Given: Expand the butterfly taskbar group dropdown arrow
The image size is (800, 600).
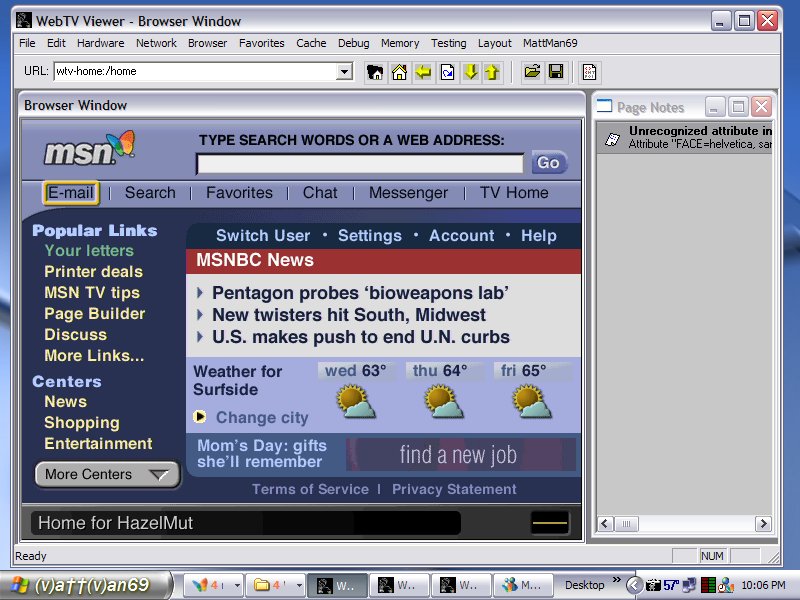Looking at the screenshot, I should click(237, 585).
